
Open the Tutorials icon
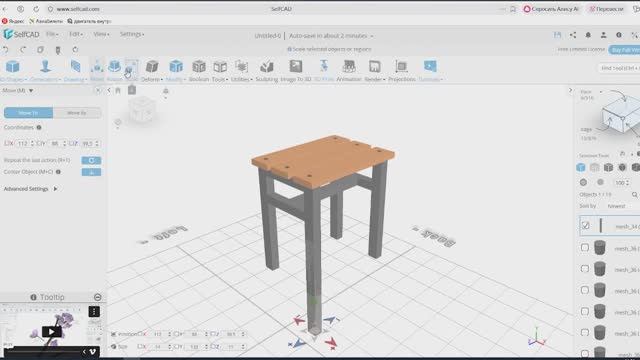[430, 66]
